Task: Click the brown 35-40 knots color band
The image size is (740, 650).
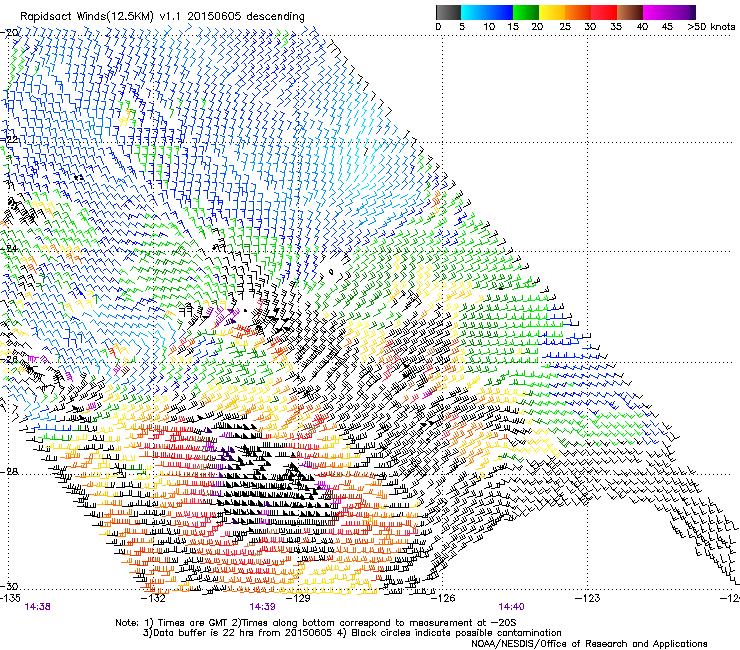Action: [x=630, y=12]
